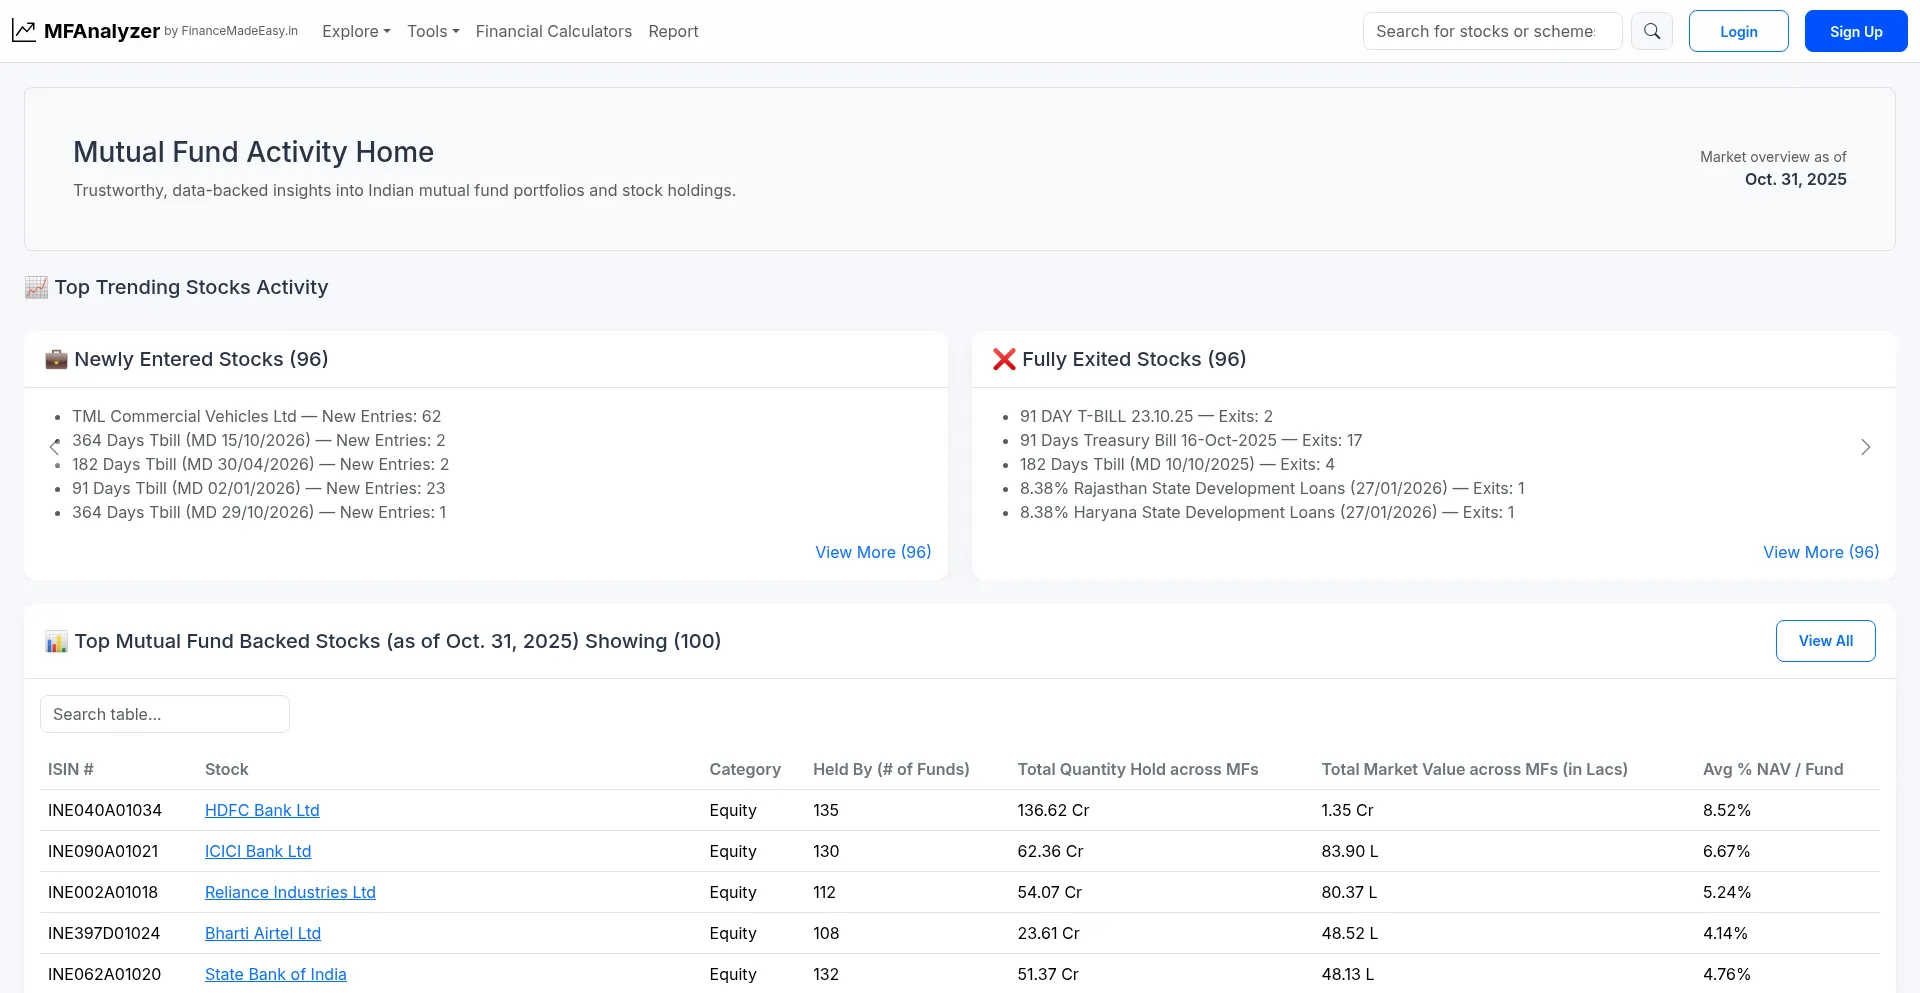This screenshot has width=1920, height=993.
Task: Select ISIN INE090A01021 cell
Action: 103,851
